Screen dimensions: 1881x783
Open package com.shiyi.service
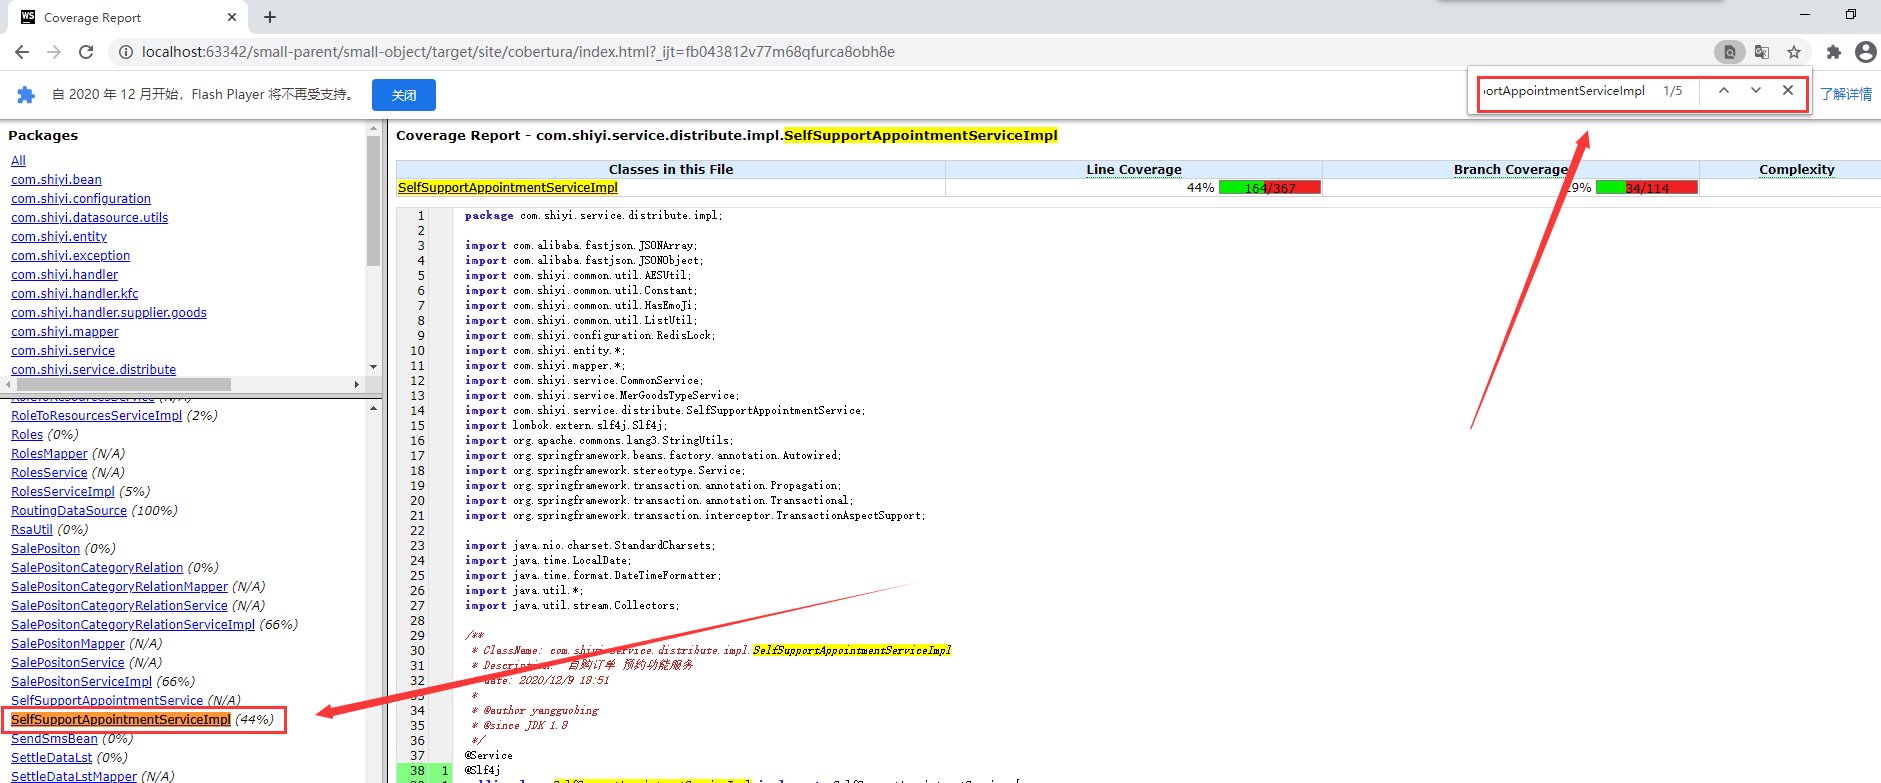click(x=63, y=351)
